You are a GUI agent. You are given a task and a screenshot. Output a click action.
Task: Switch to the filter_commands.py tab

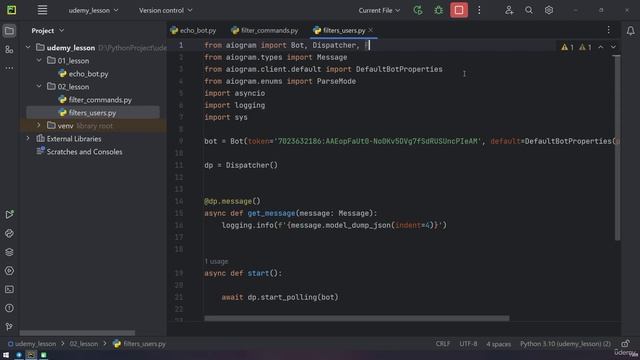point(264,31)
